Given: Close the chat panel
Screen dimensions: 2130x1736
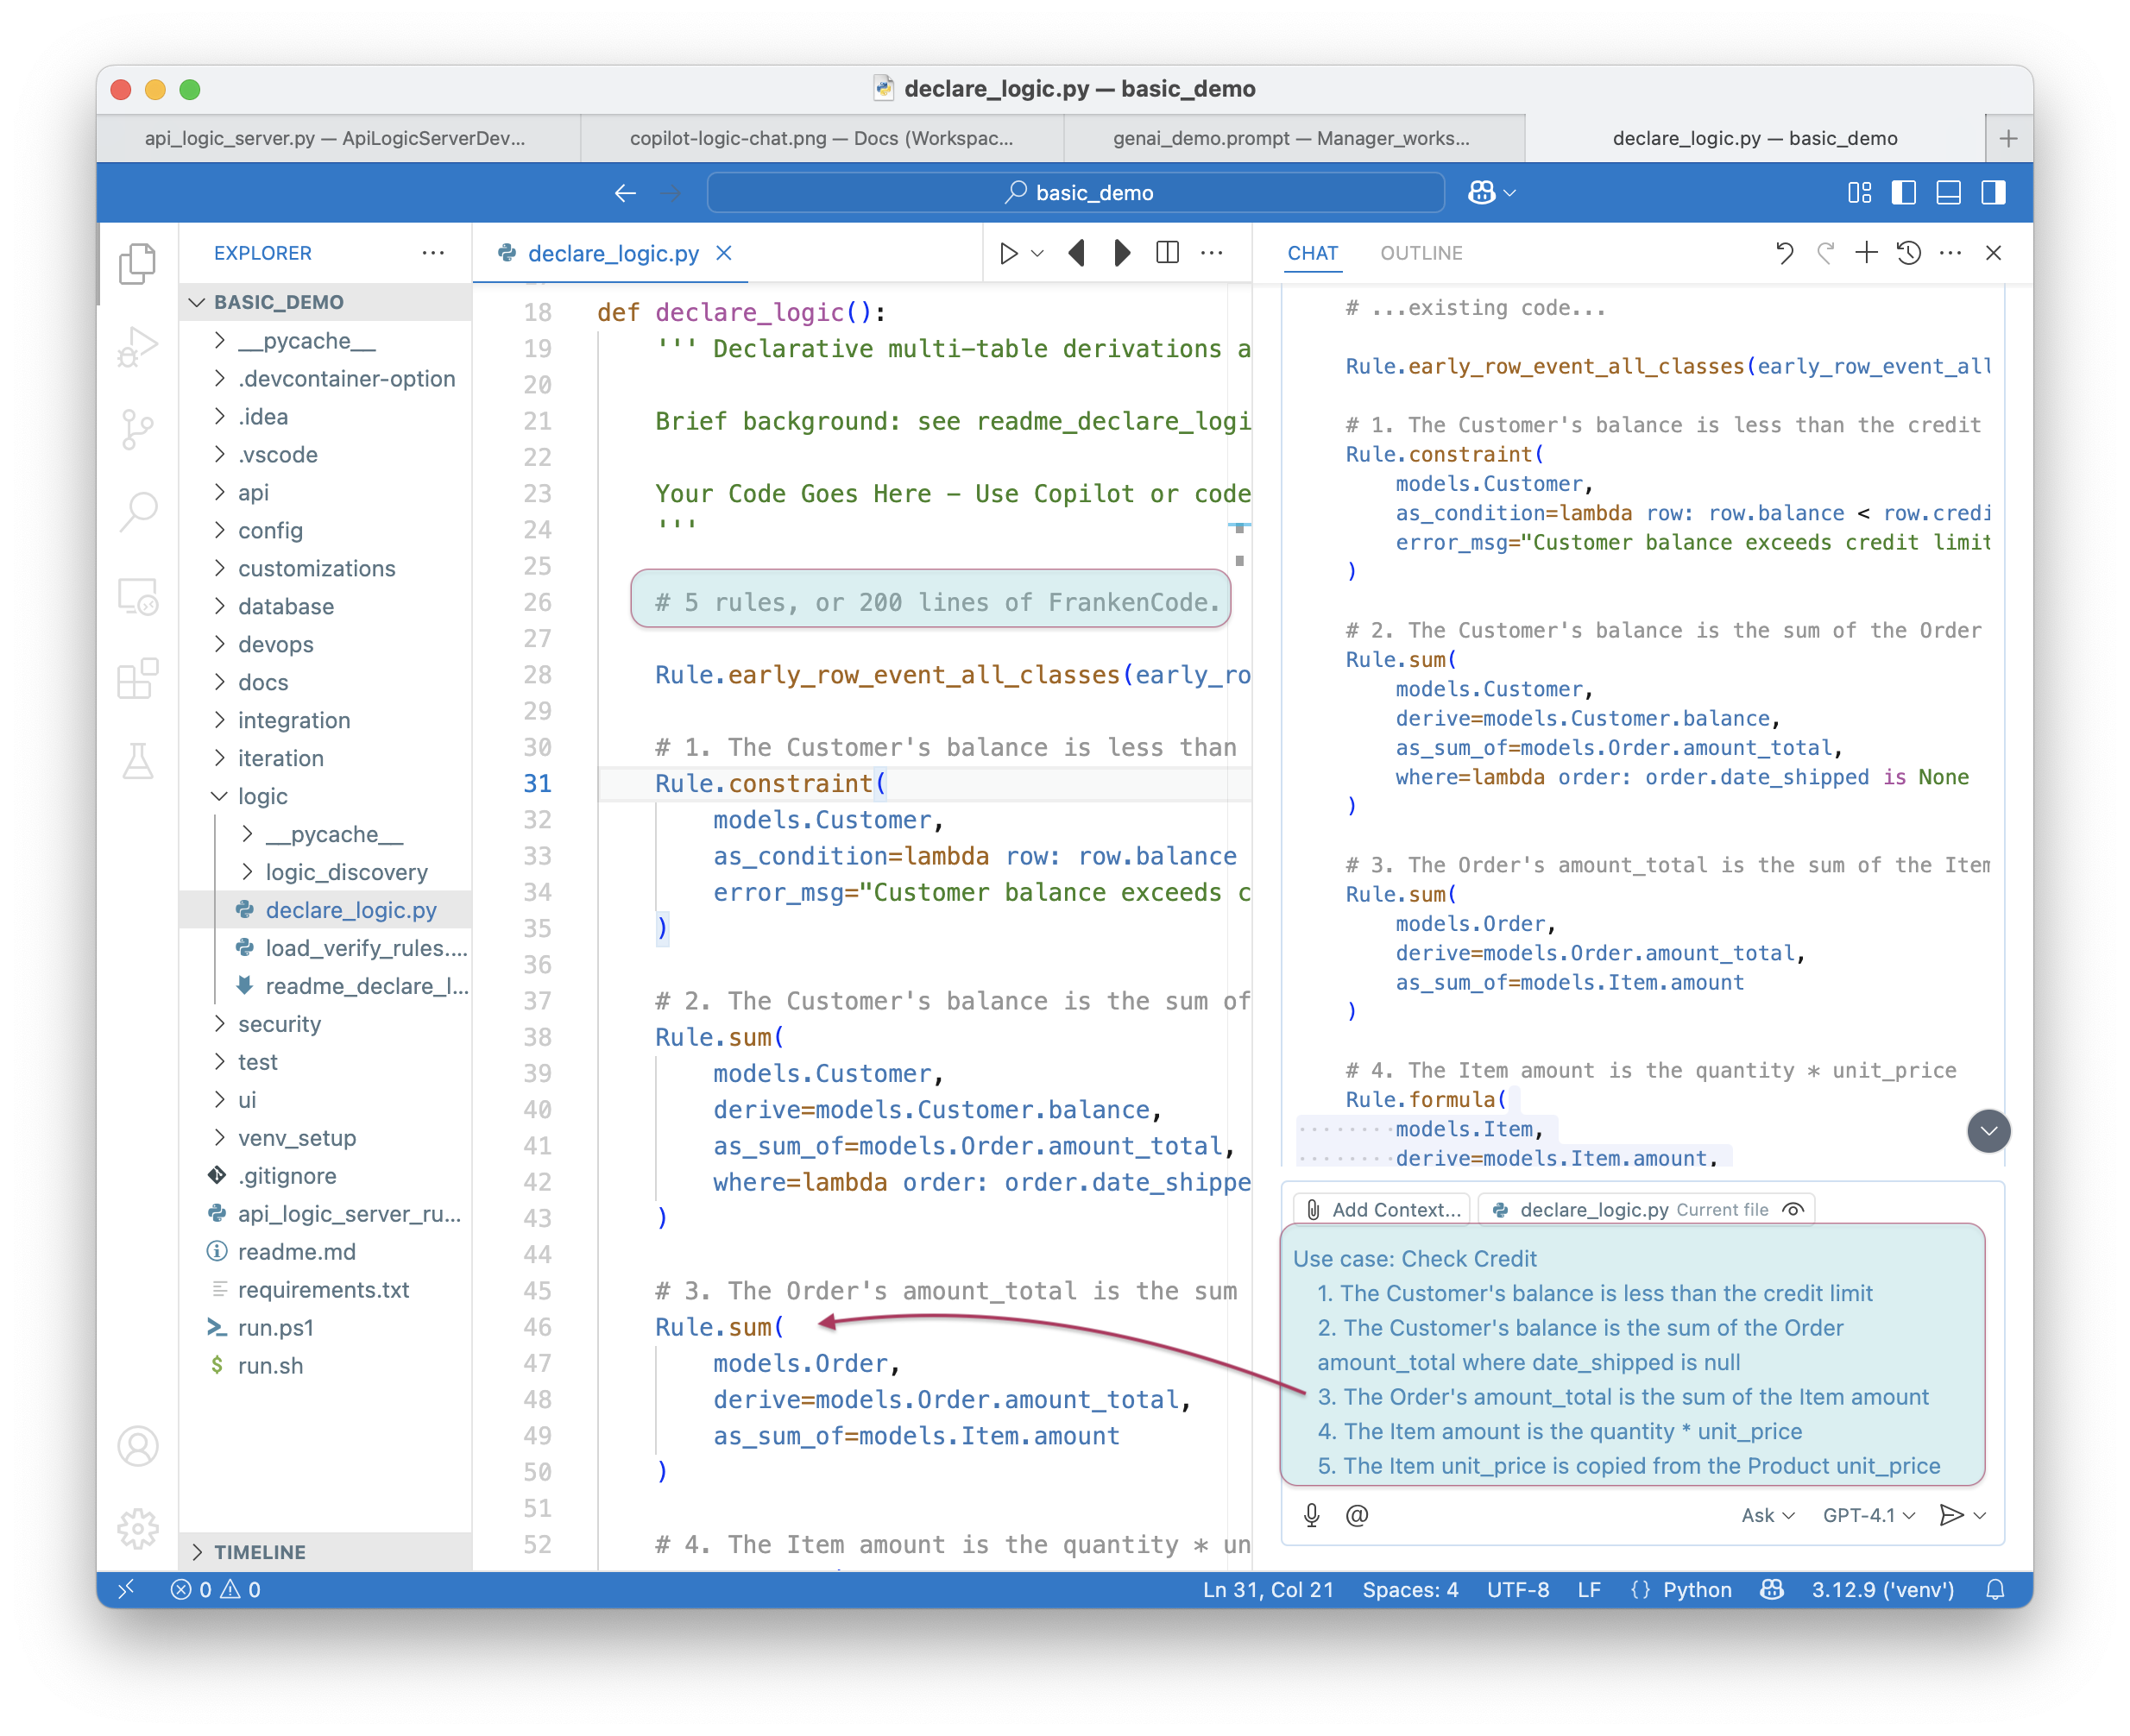Looking at the screenshot, I should [x=1993, y=253].
